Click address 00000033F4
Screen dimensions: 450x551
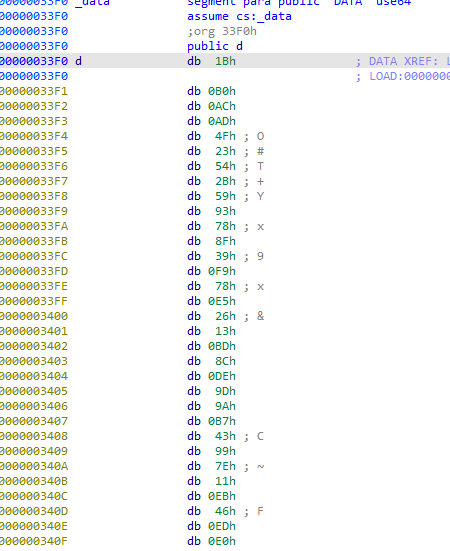34,136
